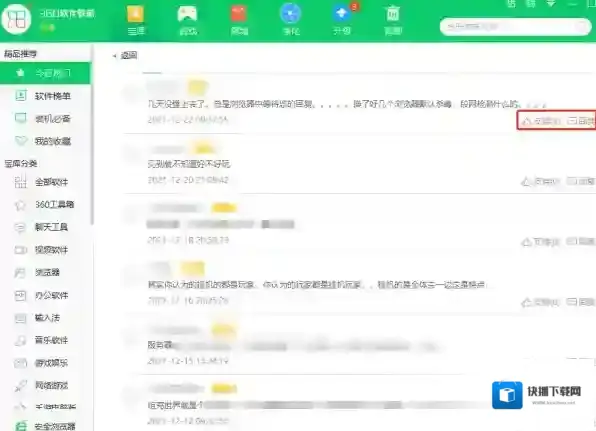Reply to the 2021-12-20 comment
The image size is (596, 431).
(x=581, y=181)
